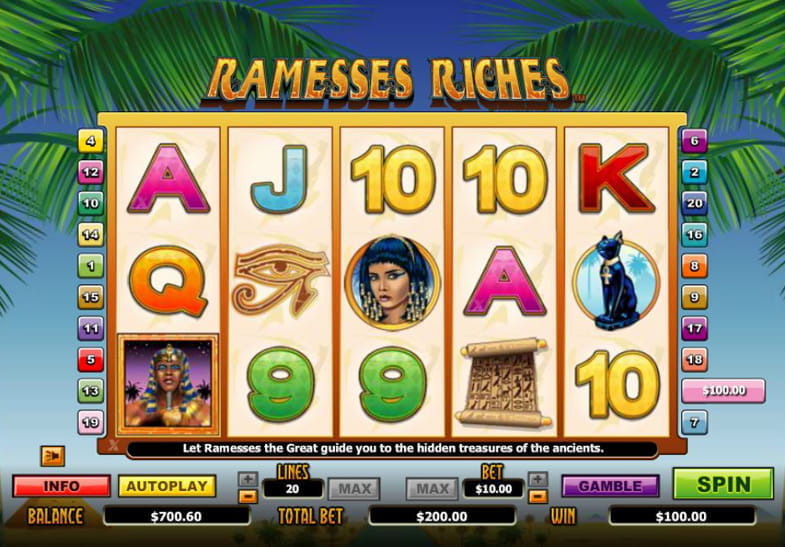785x547 pixels.
Task: Click the Cleopatra portrait symbol
Action: point(392,282)
